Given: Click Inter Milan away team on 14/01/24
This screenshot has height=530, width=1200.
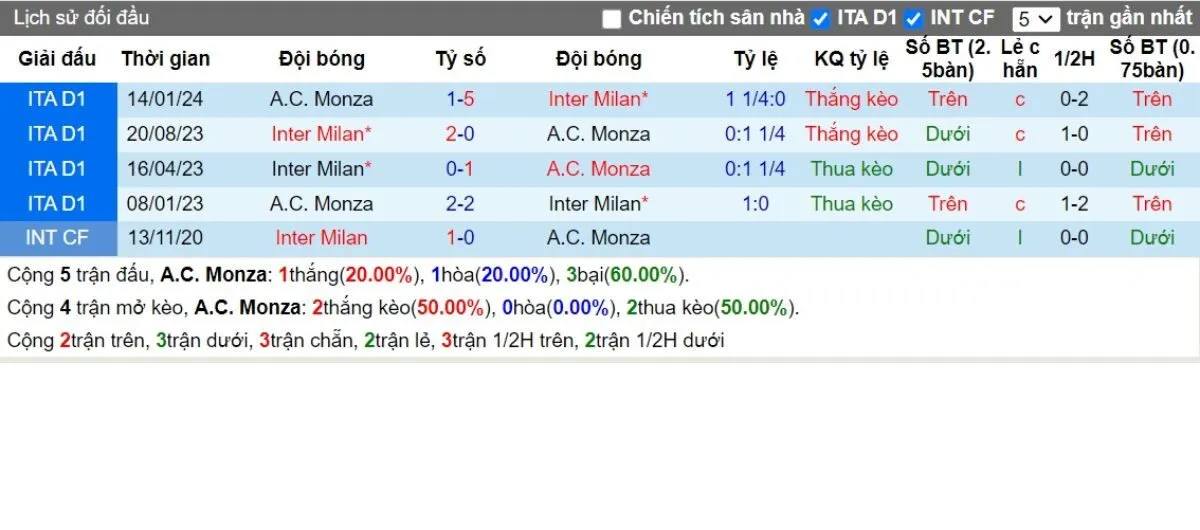Looking at the screenshot, I should (x=598, y=99).
